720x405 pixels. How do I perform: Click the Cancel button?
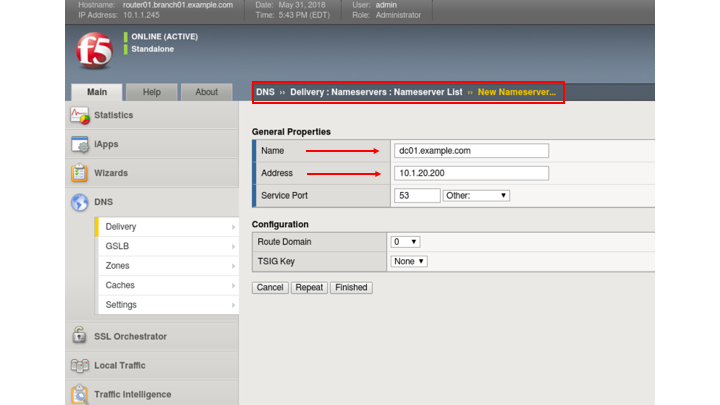pyautogui.click(x=270, y=287)
